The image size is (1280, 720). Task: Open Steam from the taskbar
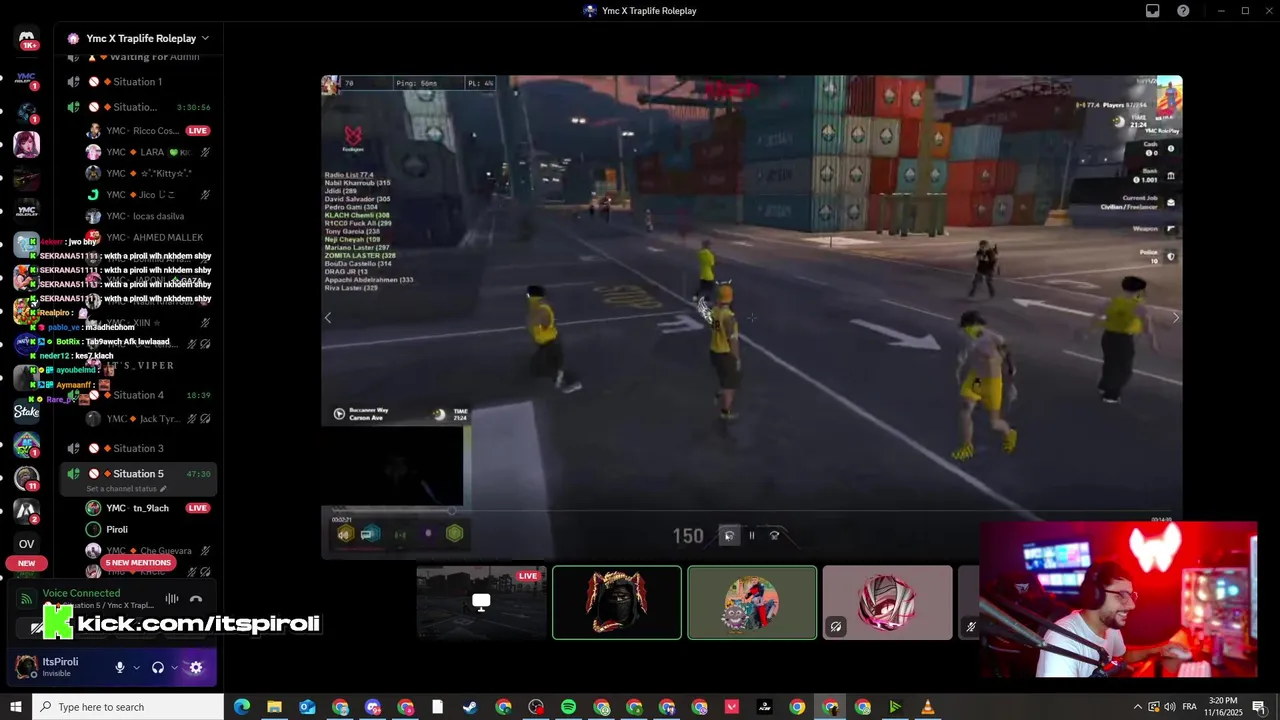click(x=470, y=707)
